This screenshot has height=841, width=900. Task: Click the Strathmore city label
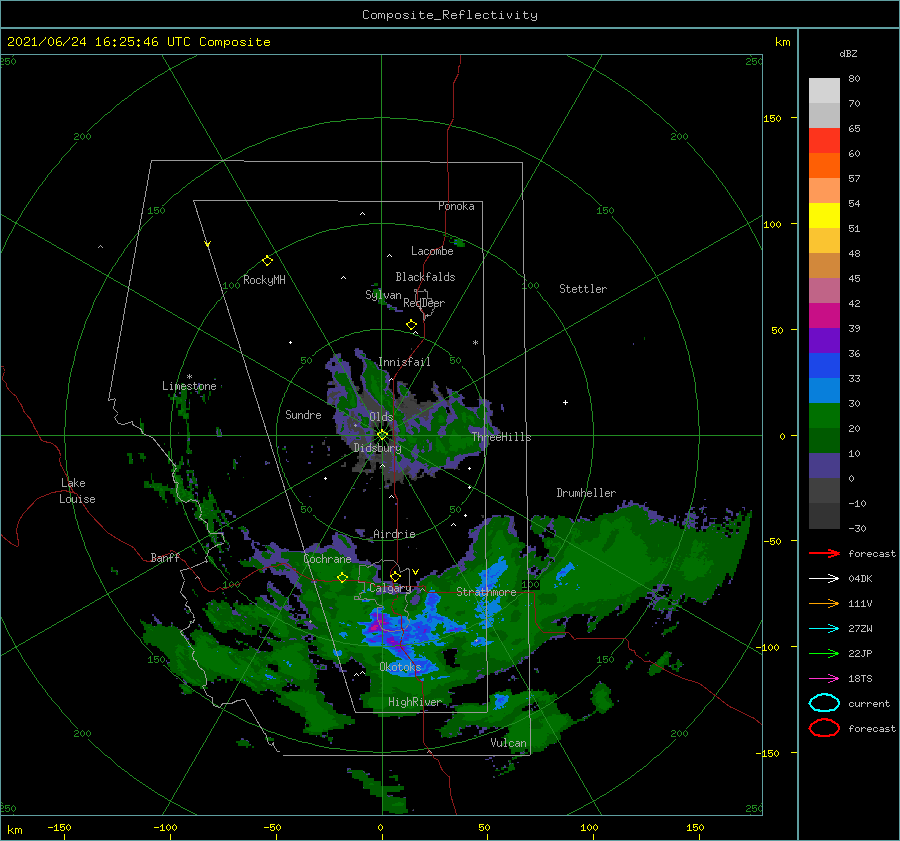click(x=486, y=592)
